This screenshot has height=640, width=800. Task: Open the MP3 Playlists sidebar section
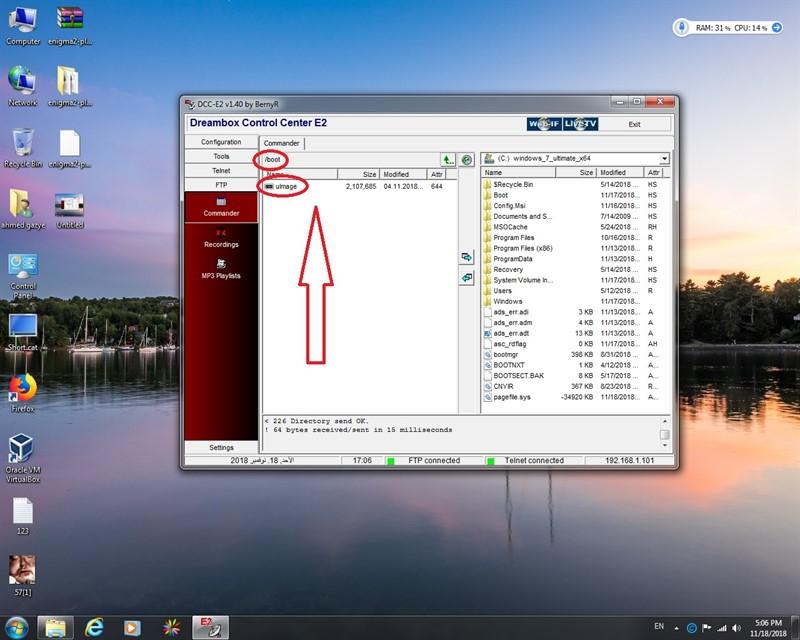click(x=221, y=269)
